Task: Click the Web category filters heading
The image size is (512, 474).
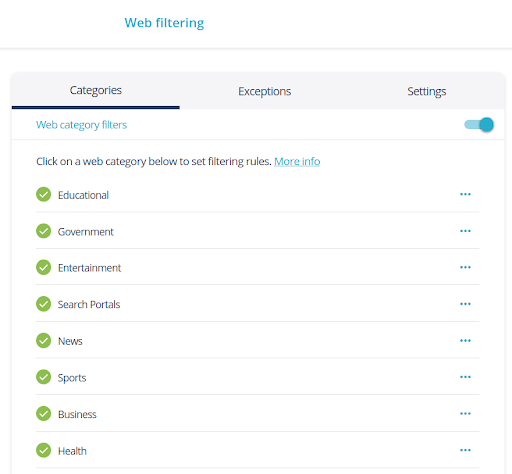Action: [x=81, y=125]
